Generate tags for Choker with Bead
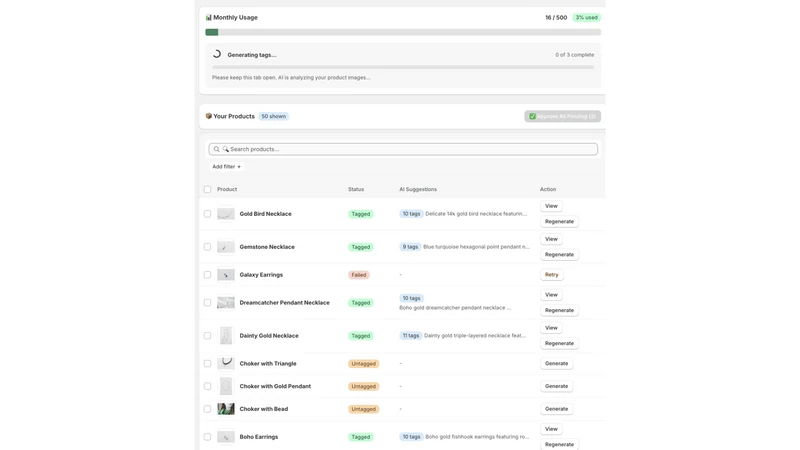This screenshot has height=450, width=800. coord(556,409)
